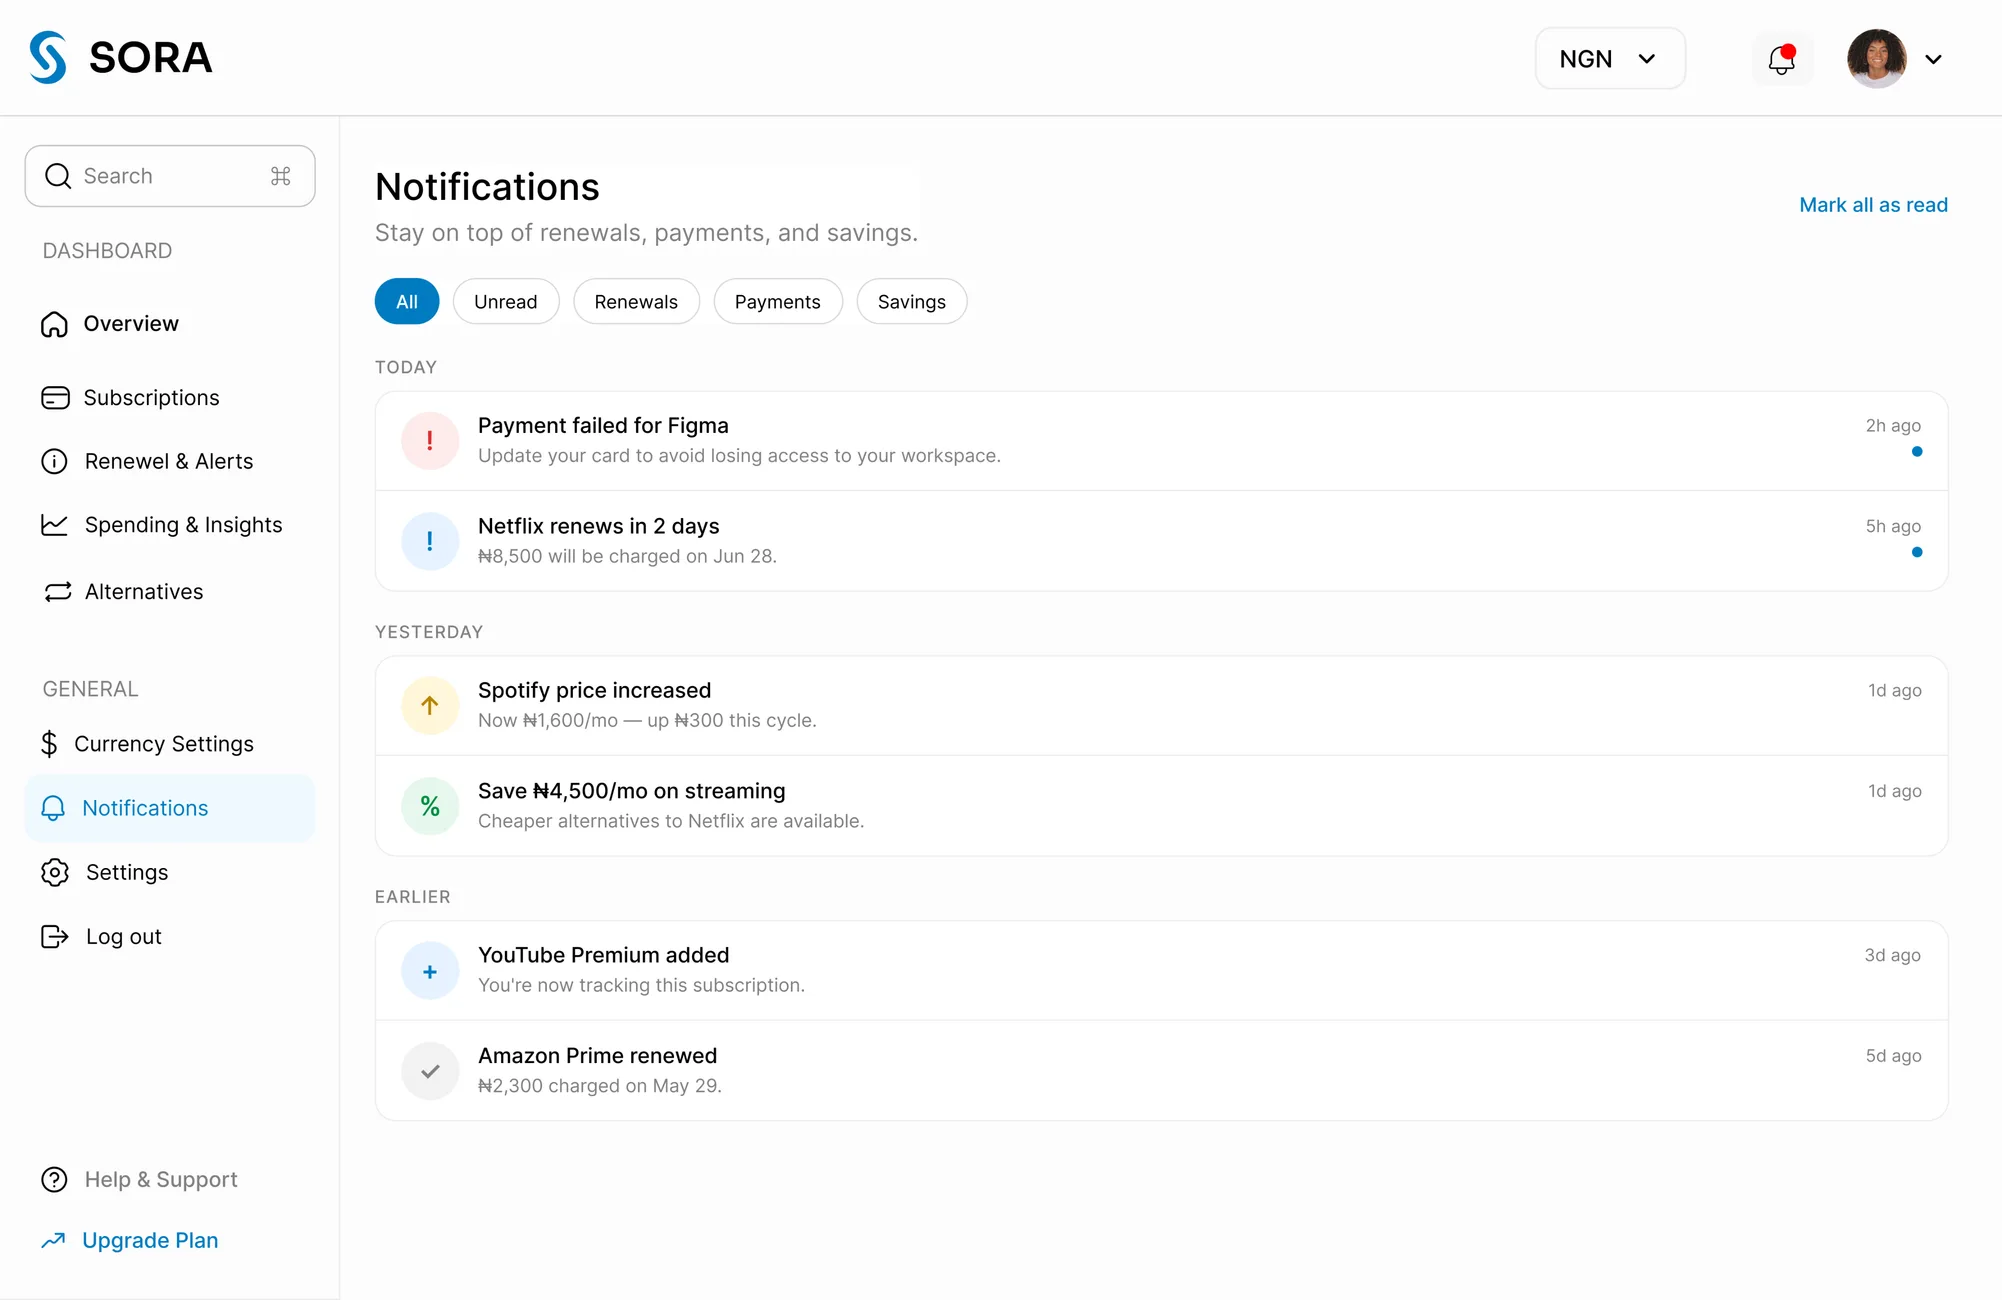Click the user avatar photo
Image resolution: width=2002 pixels, height=1300 pixels.
click(1877, 59)
